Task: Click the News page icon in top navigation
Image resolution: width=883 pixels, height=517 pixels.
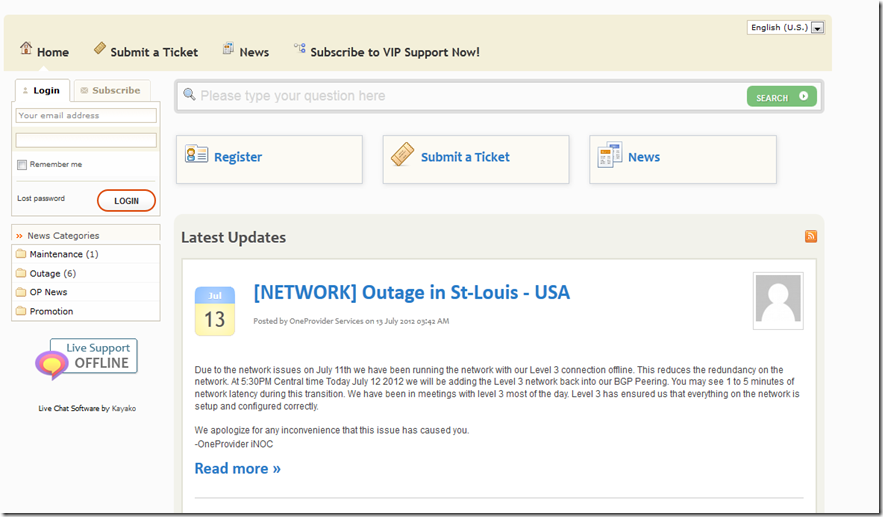Action: 228,48
